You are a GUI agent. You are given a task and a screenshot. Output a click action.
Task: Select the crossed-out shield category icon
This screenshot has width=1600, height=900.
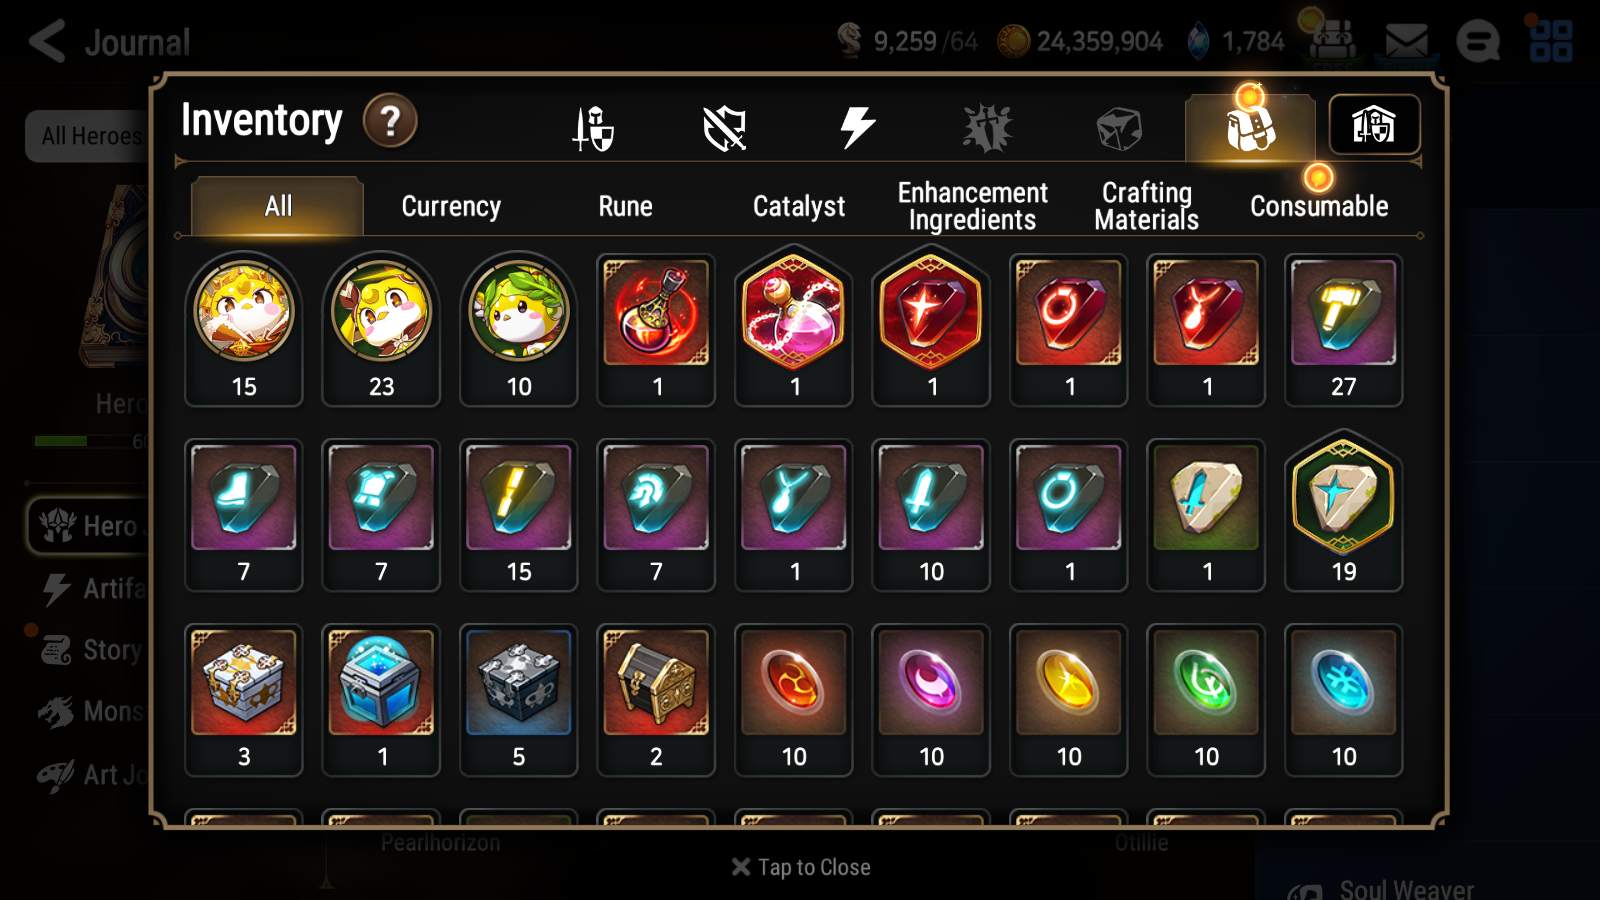[725, 129]
